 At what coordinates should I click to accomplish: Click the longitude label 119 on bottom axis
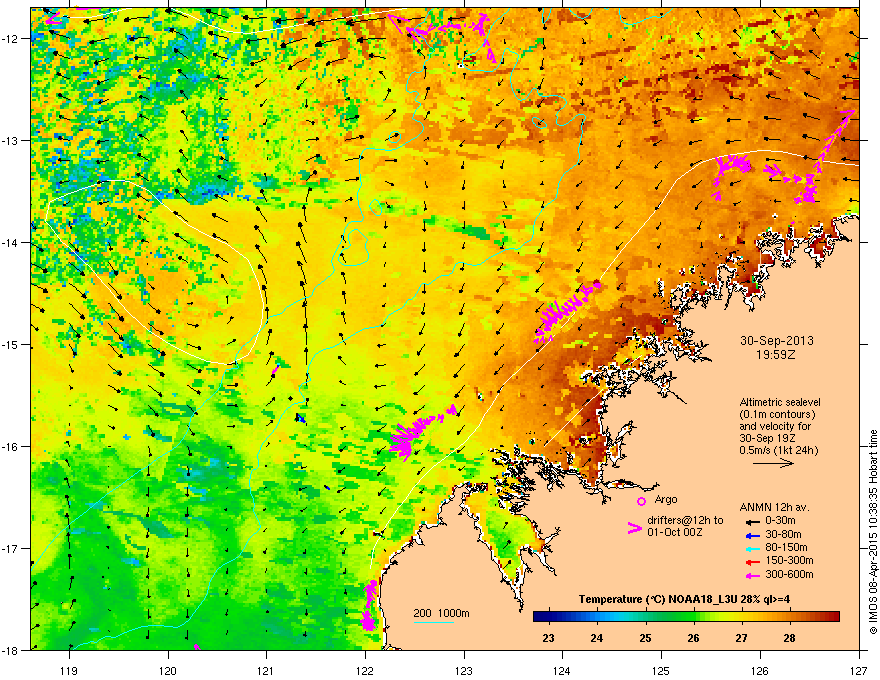[x=69, y=670]
